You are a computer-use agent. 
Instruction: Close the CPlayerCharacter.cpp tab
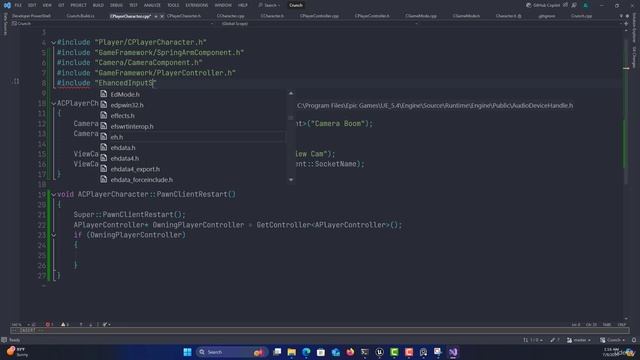(162, 16)
